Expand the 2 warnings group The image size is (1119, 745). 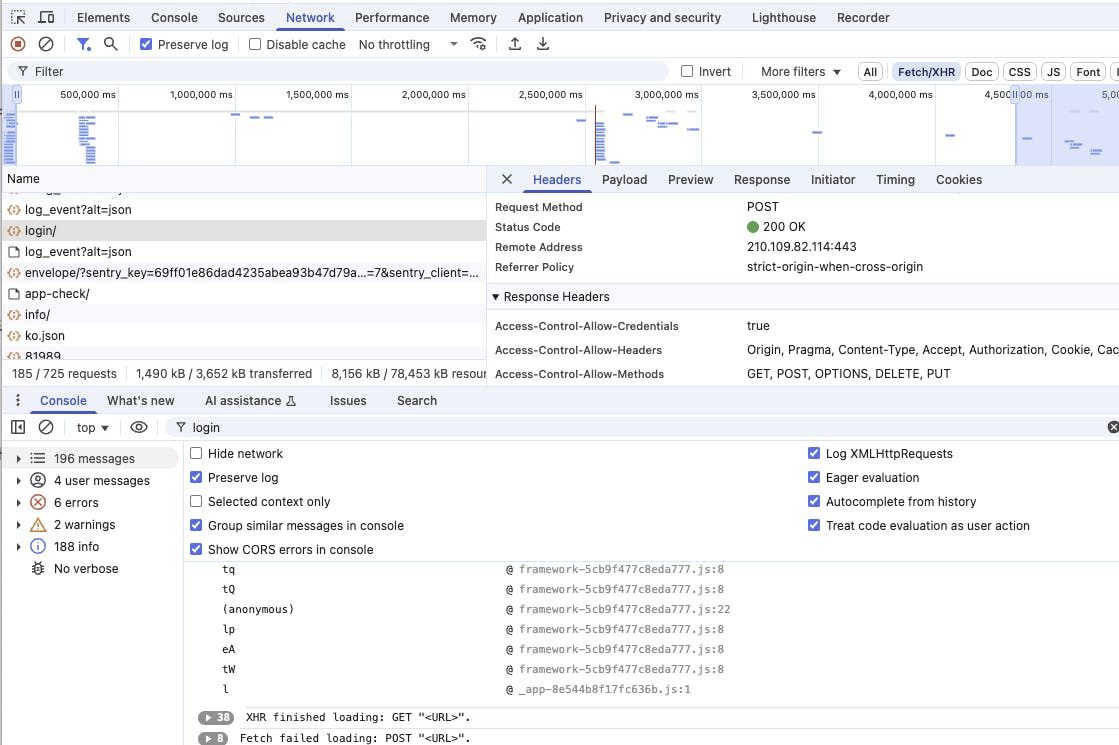pos(19,524)
